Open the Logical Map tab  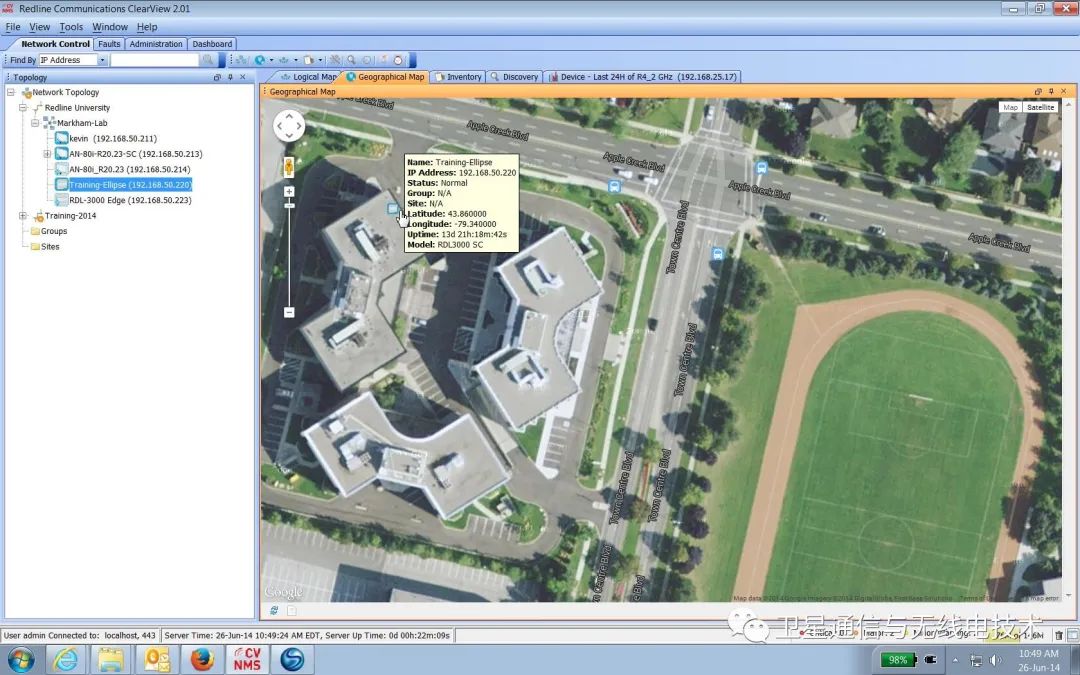coord(309,77)
